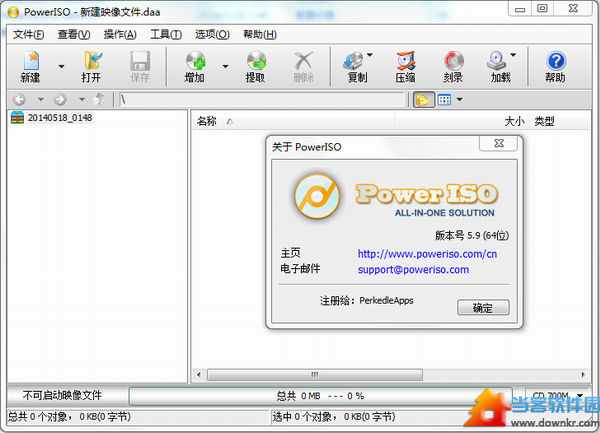The width and height of the screenshot is (600, 433).
Task: Click the 总共 0 个对象 status text
Action: (69, 417)
